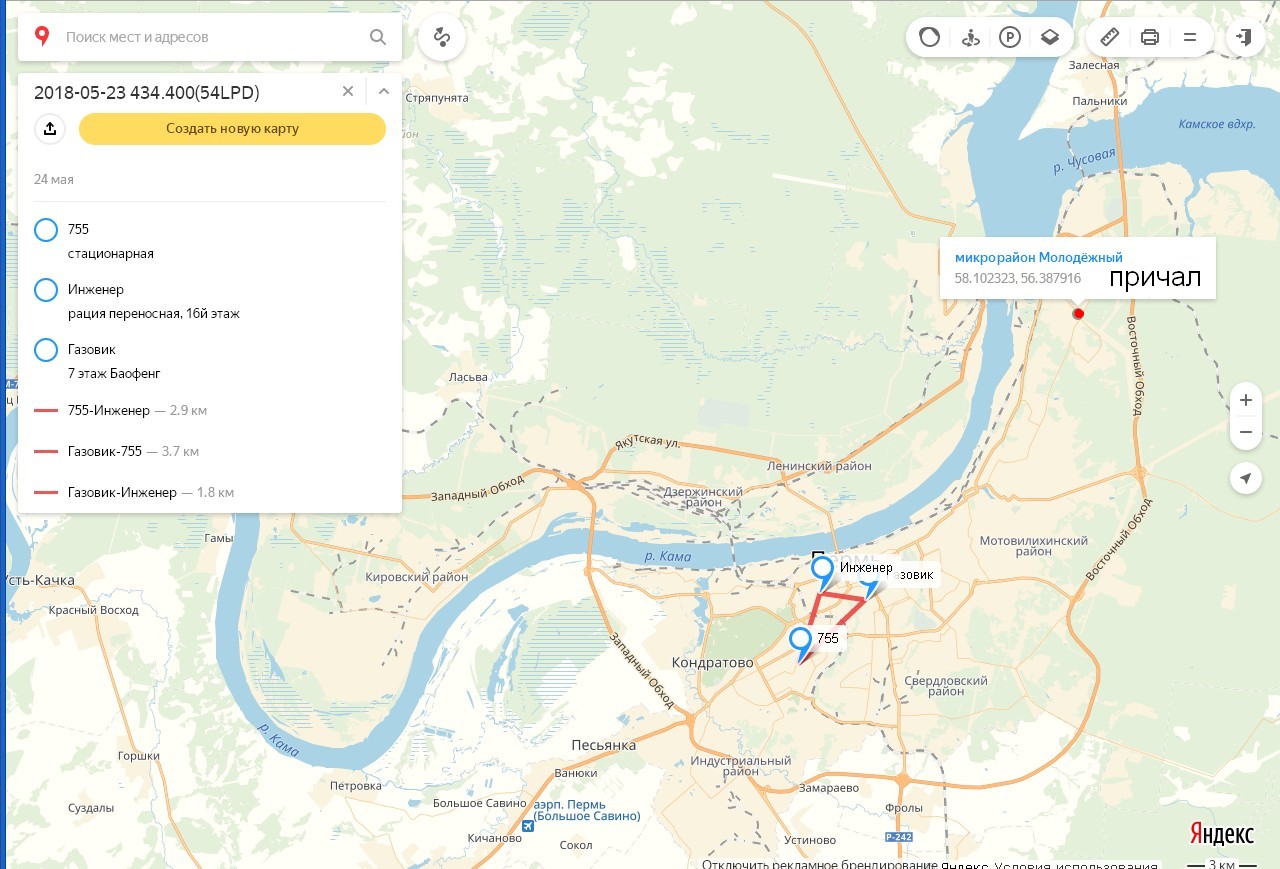Close the 2018-05-23 map panel
The image size is (1280, 869).
[x=348, y=92]
